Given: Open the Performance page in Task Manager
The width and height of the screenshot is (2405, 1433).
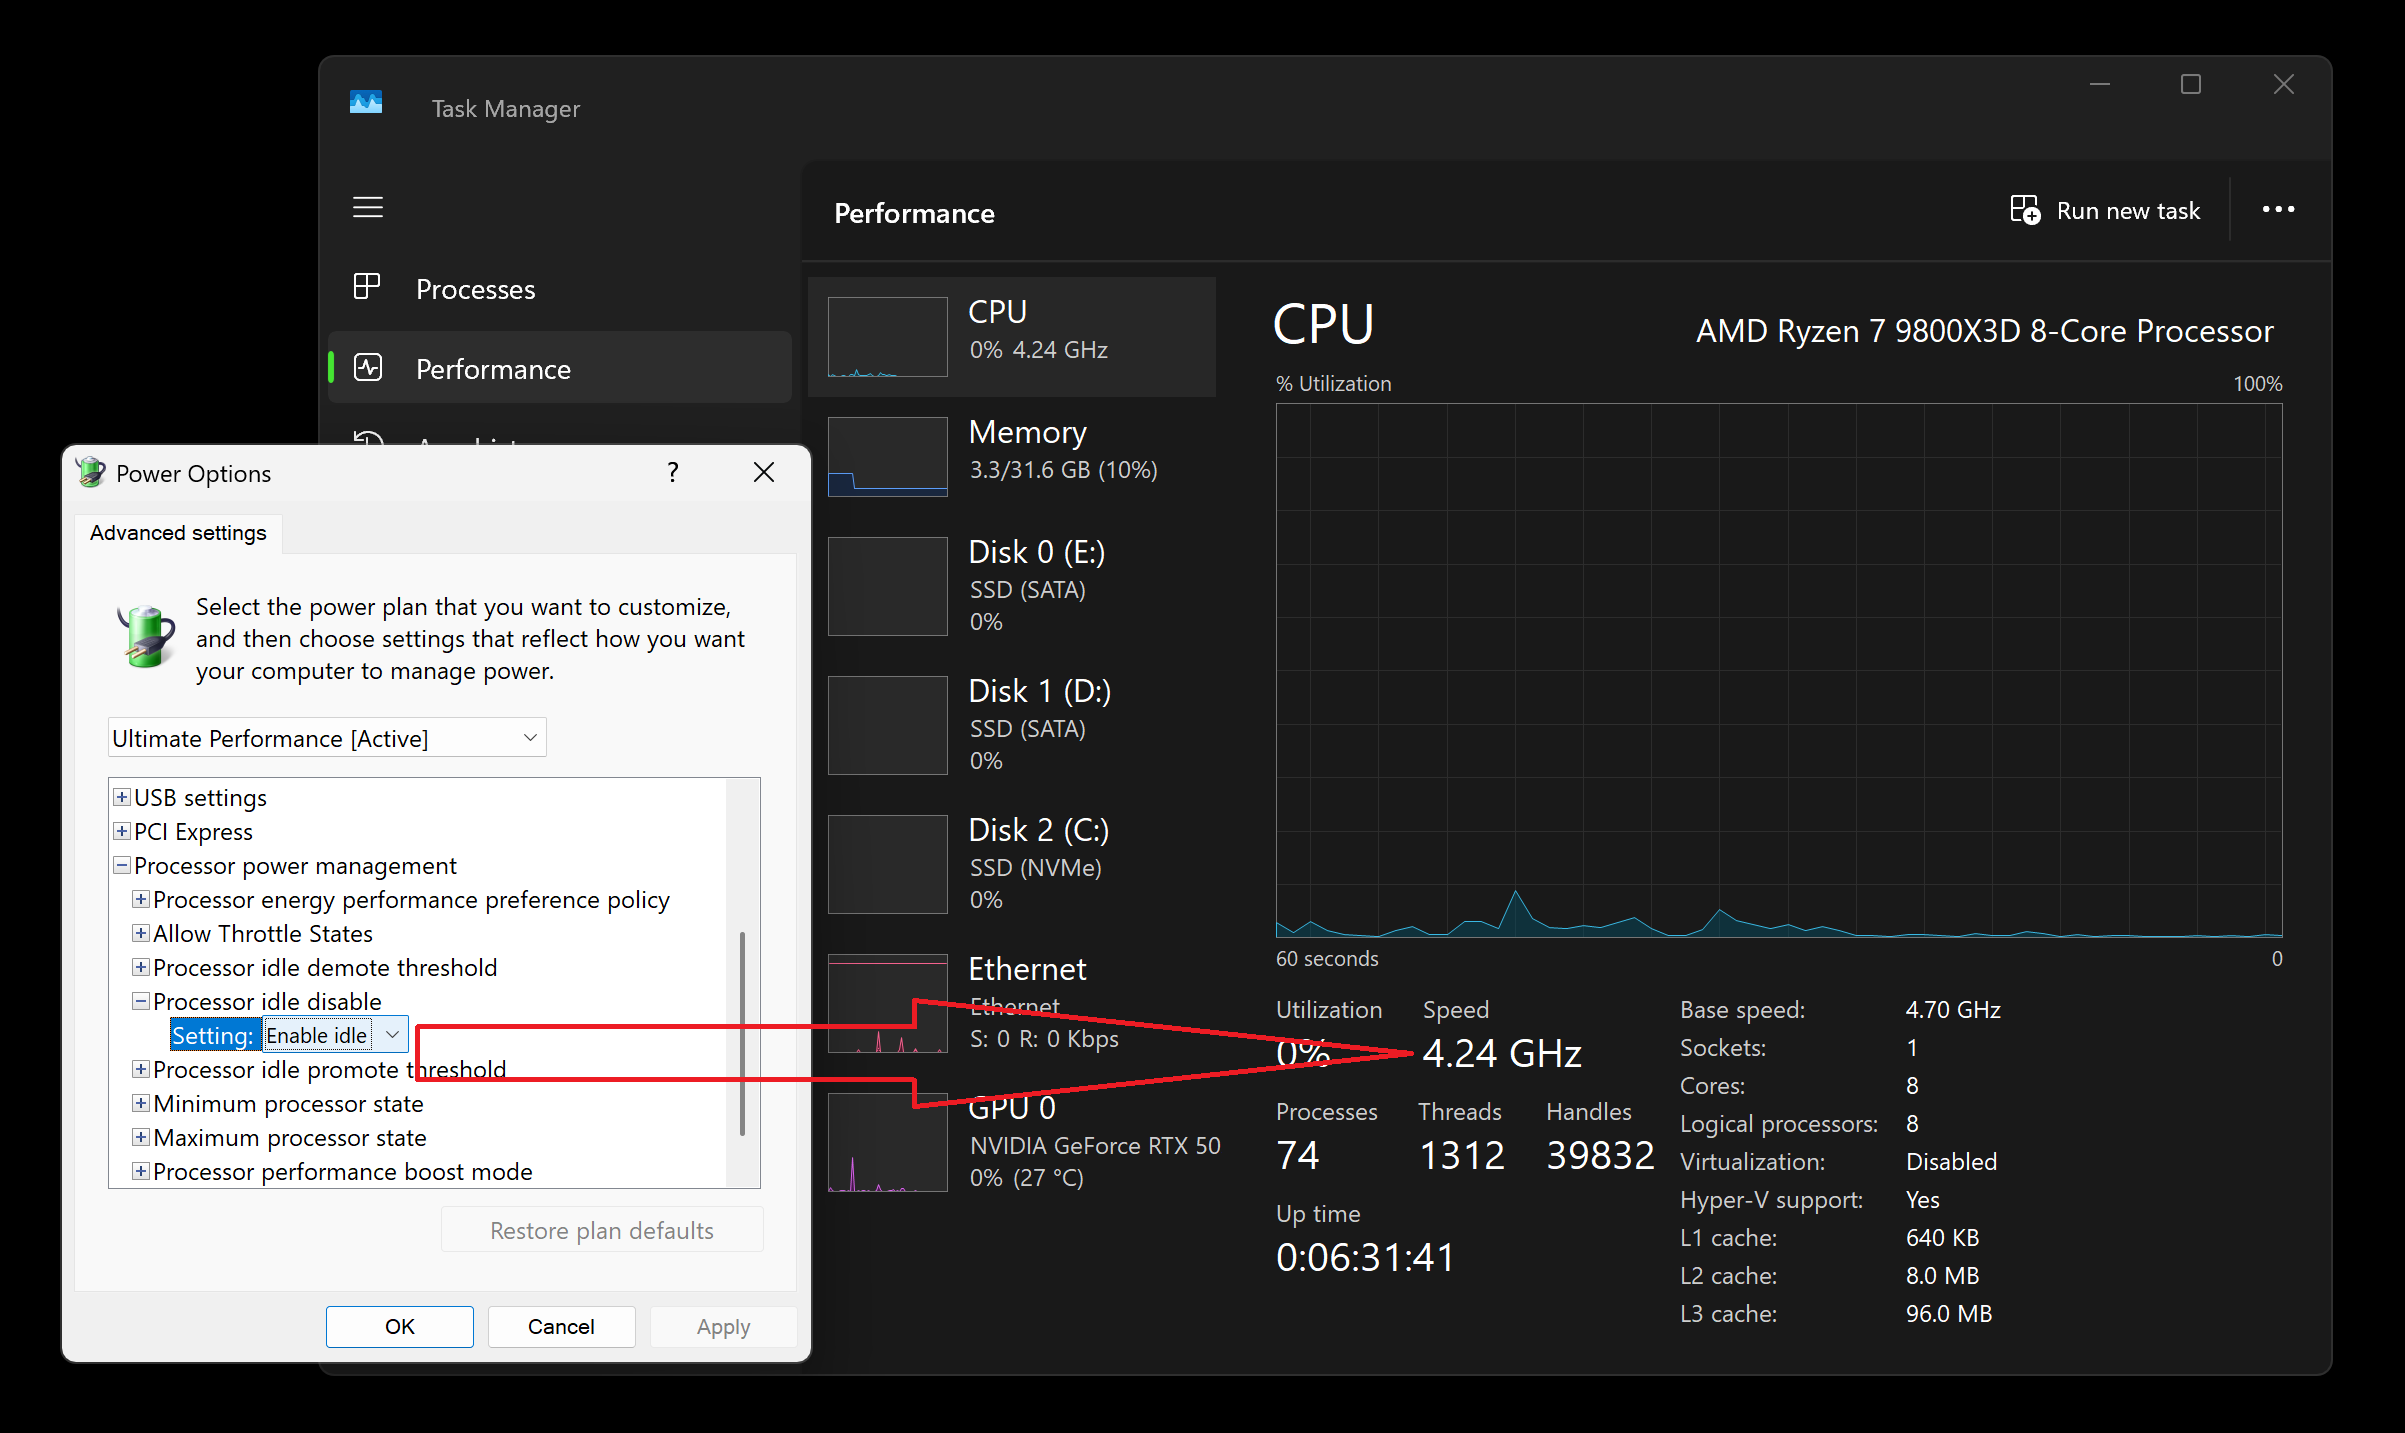Looking at the screenshot, I should tap(560, 368).
